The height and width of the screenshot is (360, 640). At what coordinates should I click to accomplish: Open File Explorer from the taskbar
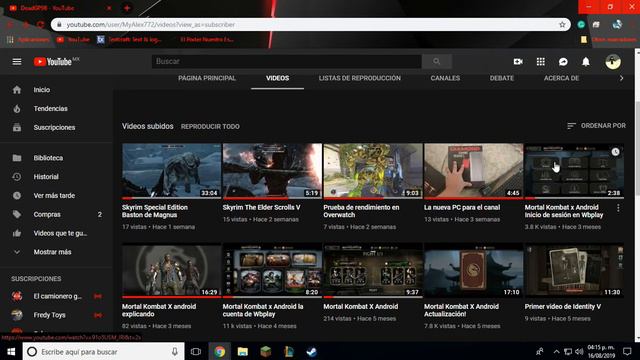[x=243, y=351]
